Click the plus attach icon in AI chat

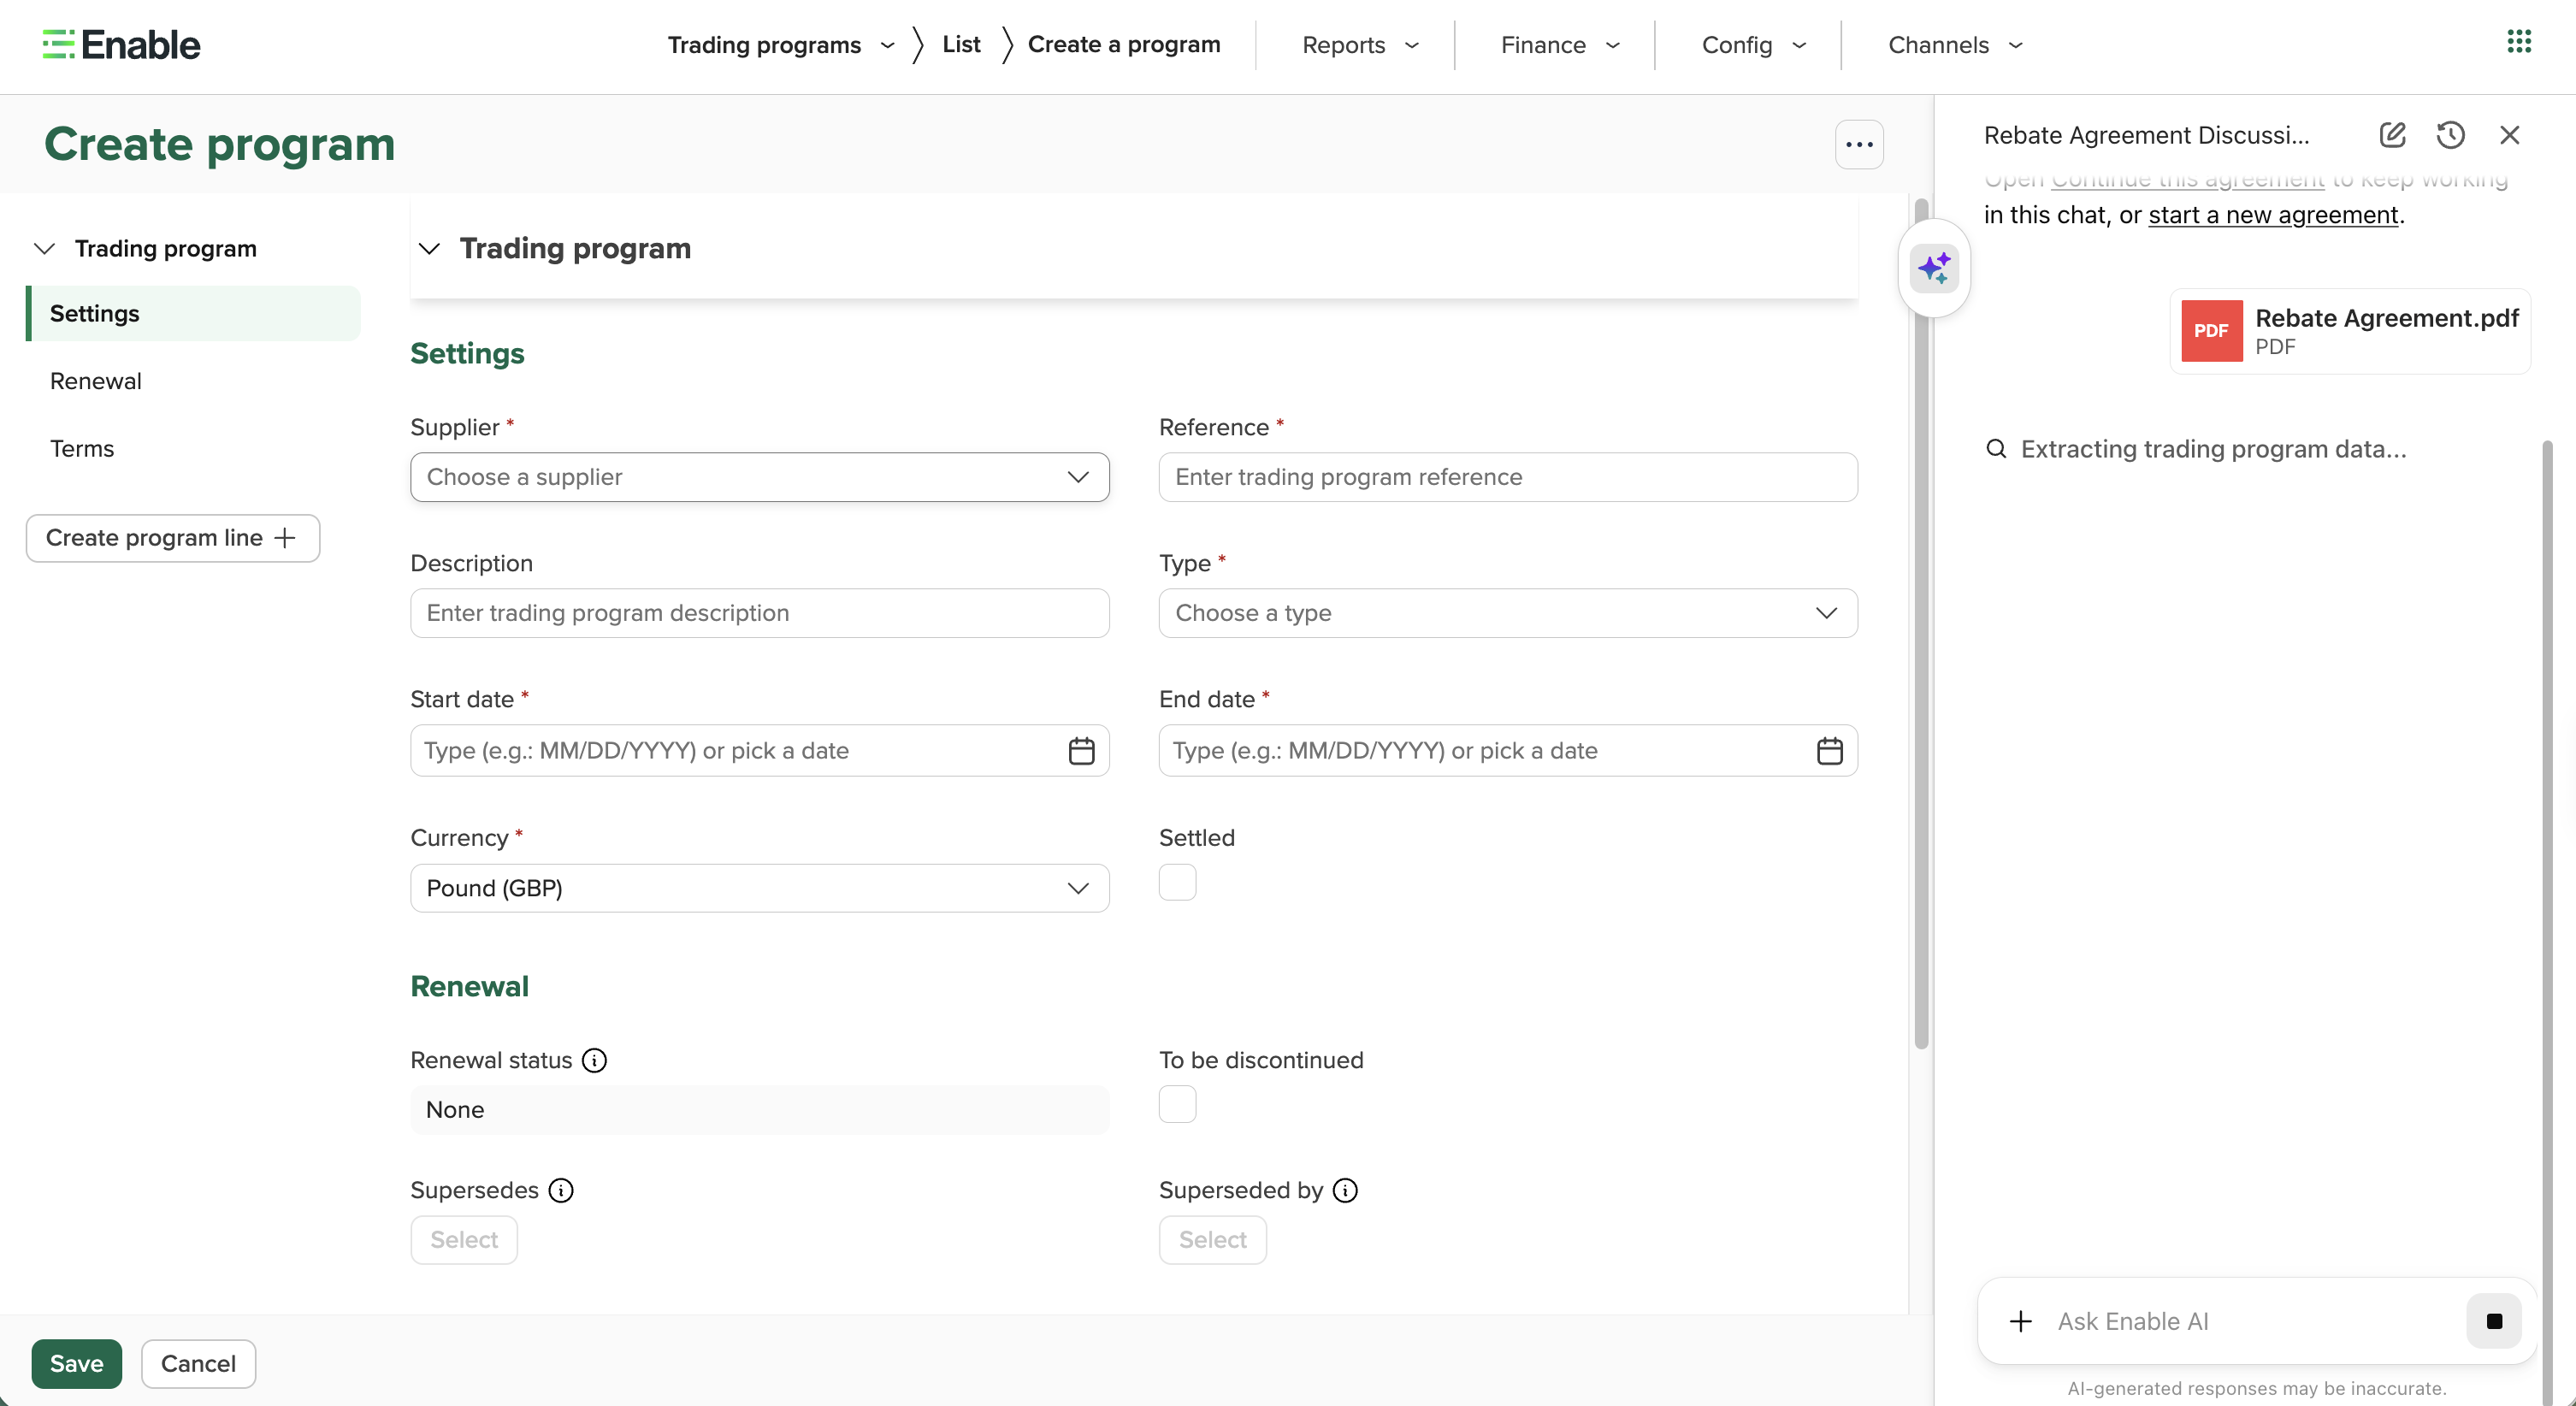pyautogui.click(x=2020, y=1321)
